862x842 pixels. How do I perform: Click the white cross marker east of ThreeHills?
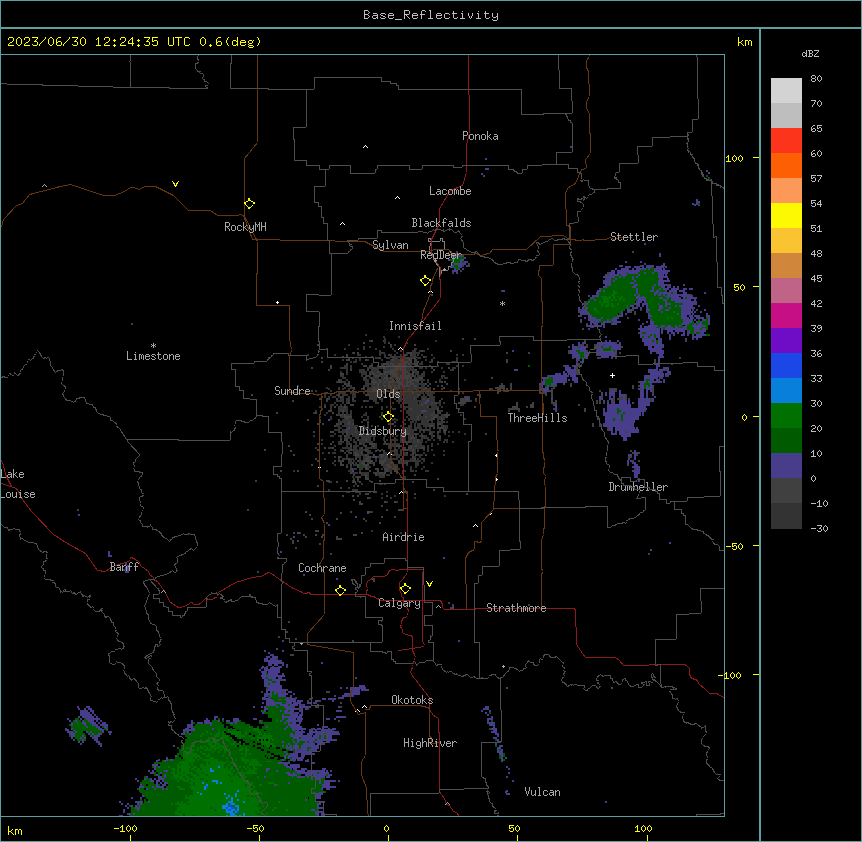pos(612,375)
